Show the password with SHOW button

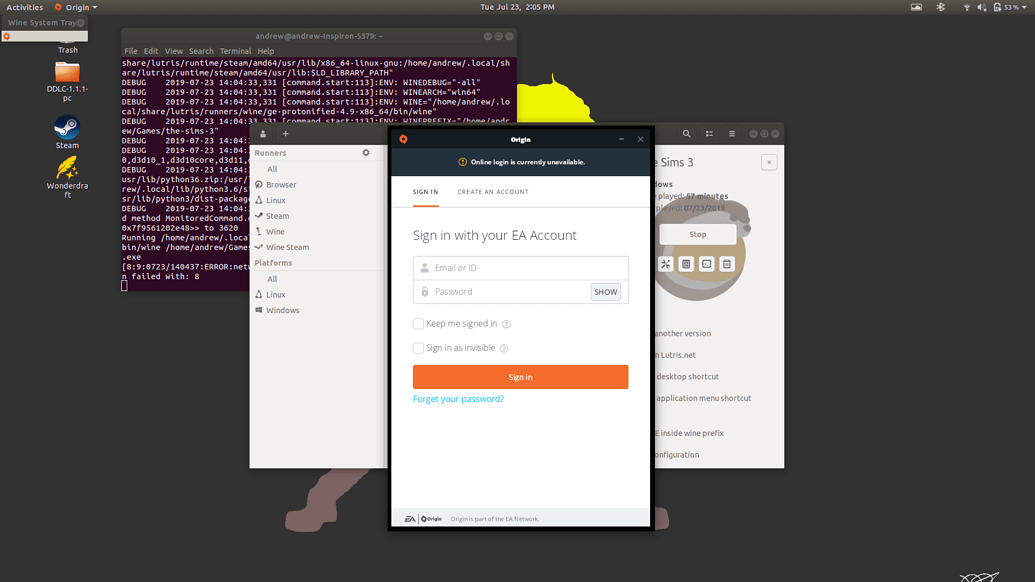coord(605,292)
